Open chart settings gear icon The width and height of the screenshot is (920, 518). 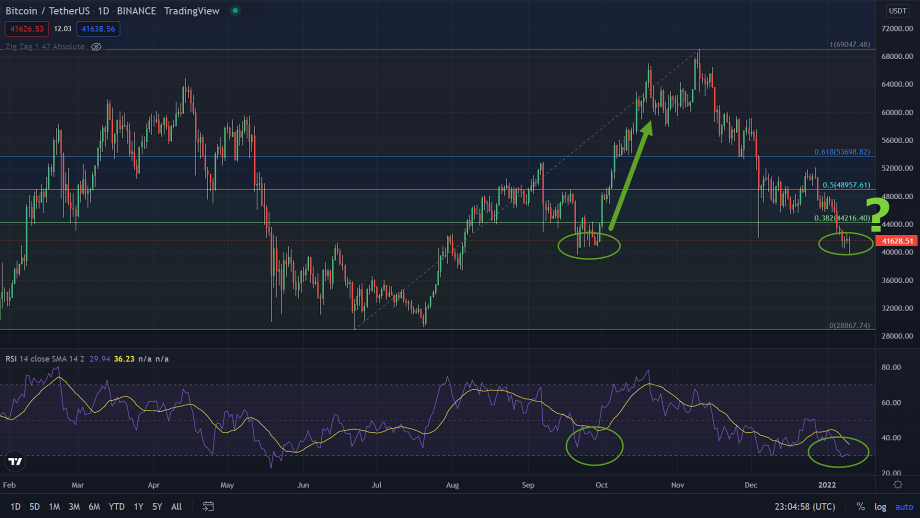click(897, 484)
